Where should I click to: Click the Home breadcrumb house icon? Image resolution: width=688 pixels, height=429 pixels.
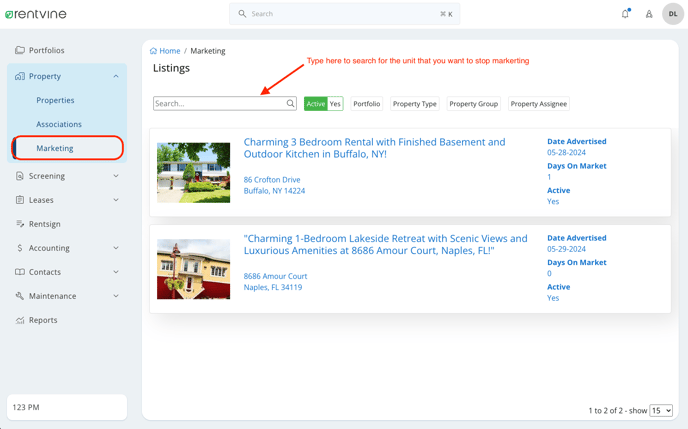pos(153,51)
